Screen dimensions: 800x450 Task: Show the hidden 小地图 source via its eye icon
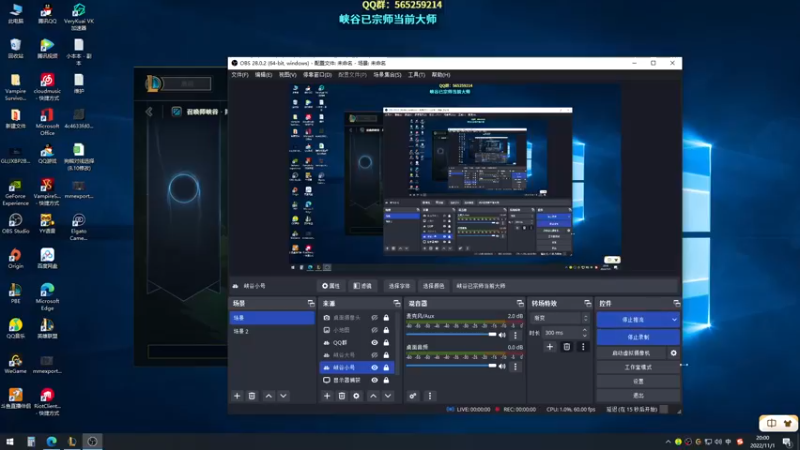click(x=374, y=330)
